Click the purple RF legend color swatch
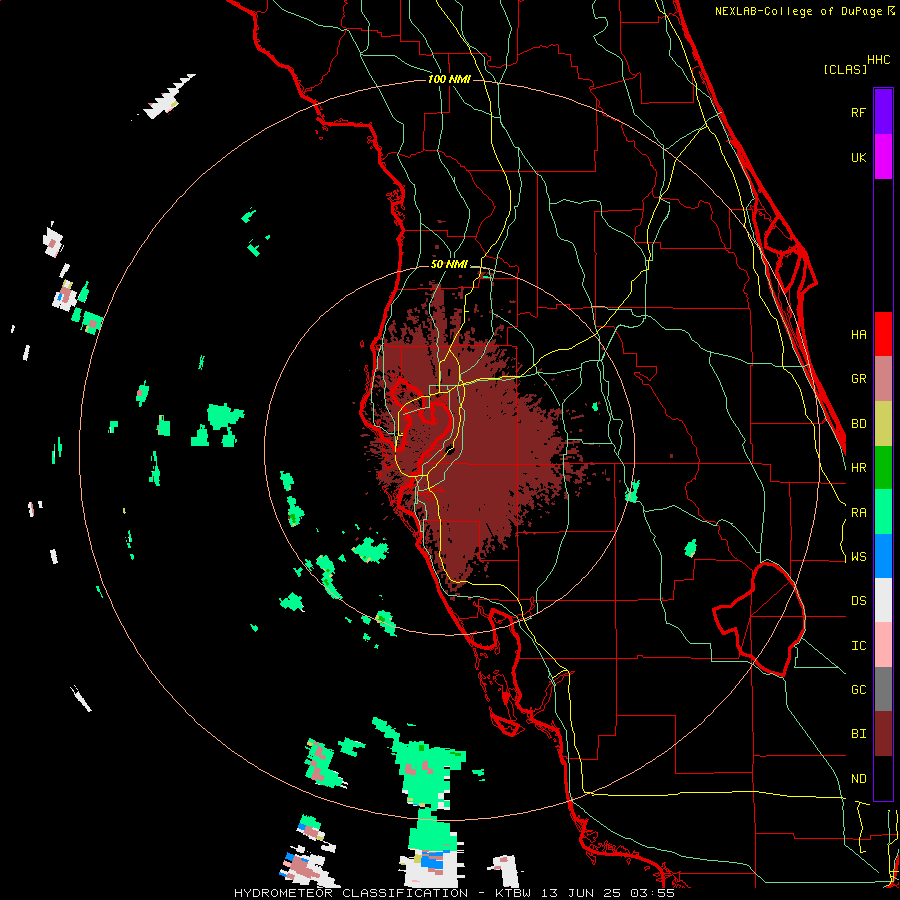The image size is (900, 900). [x=883, y=112]
